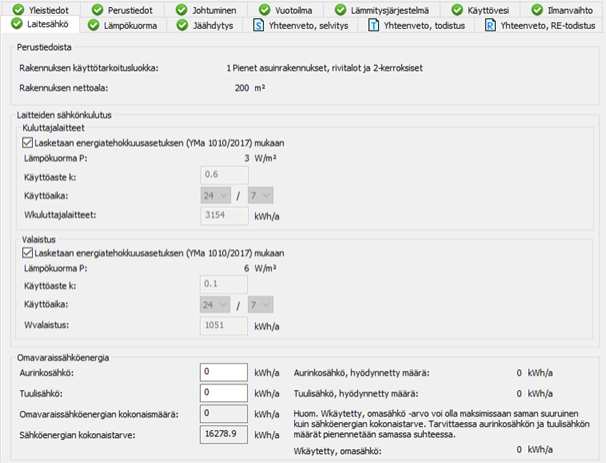This screenshot has height=463, width=606.
Task: Click the Valaistus Käyttöaste k field
Action: (224, 284)
